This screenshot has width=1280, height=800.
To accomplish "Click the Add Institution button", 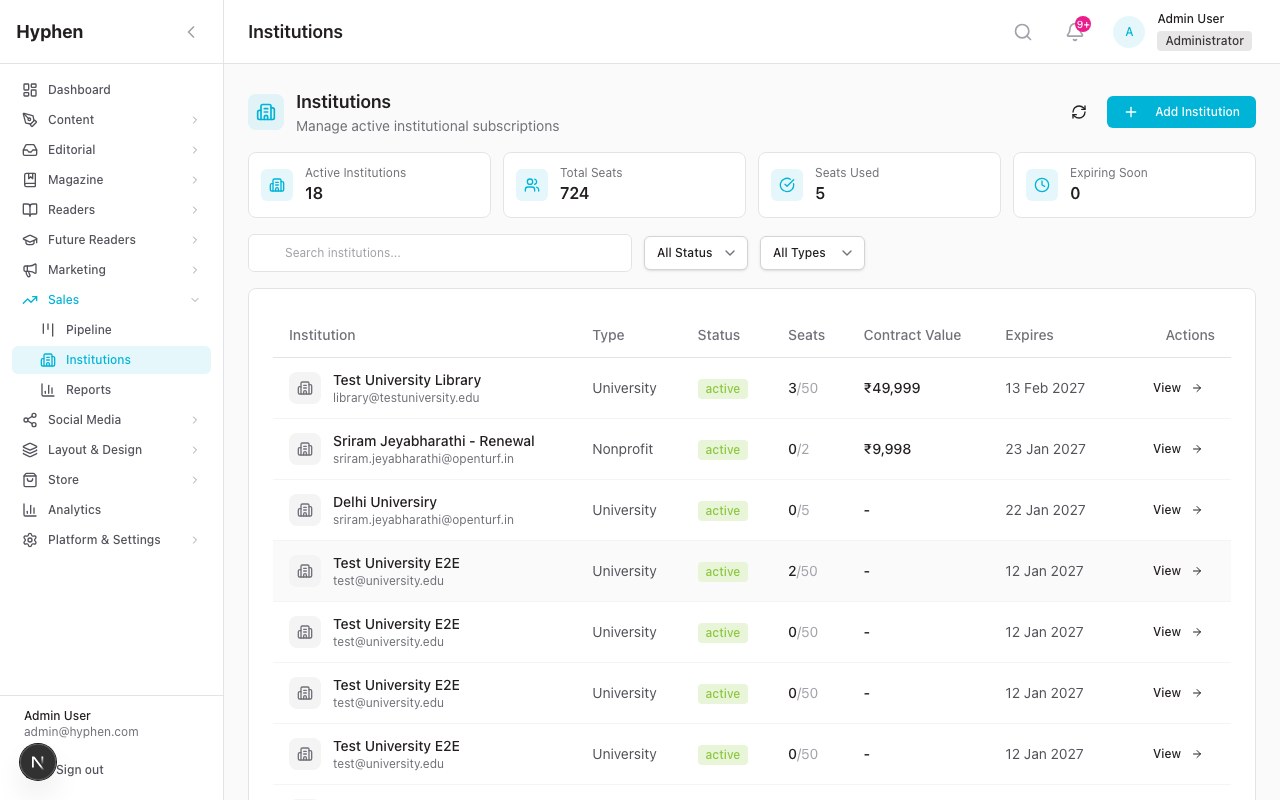I will pos(1181,112).
